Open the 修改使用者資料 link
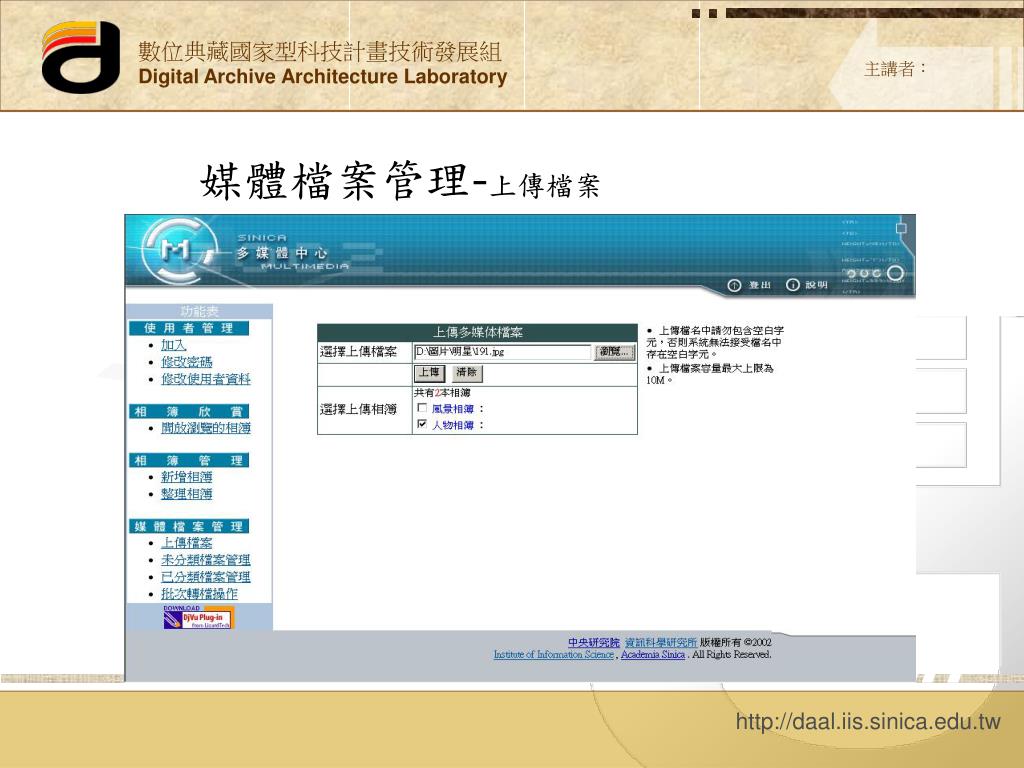 (x=206, y=379)
